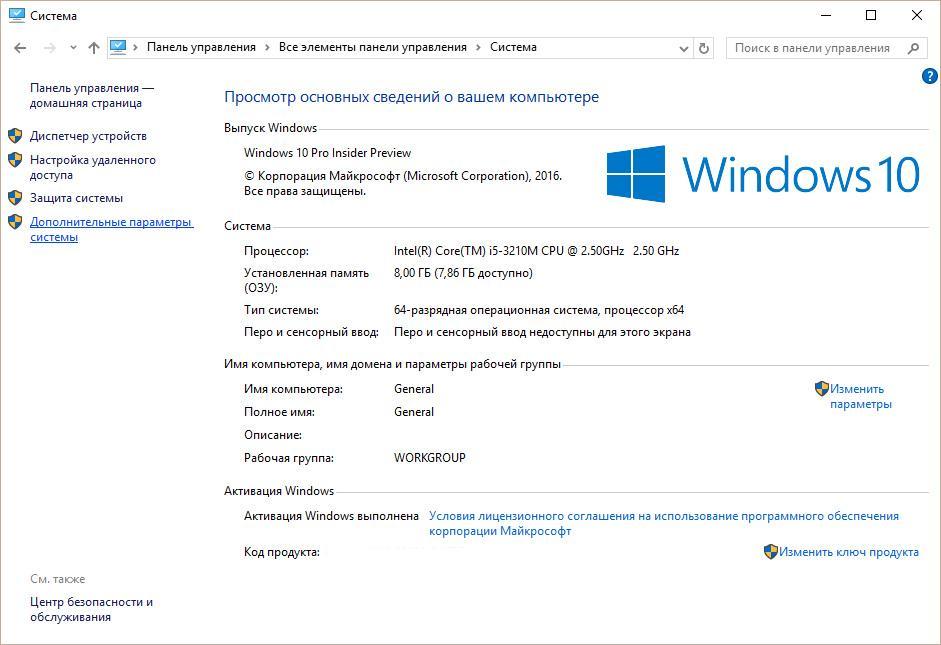
Task: Expand the chevron before Система breadcrumb
Action: [x=478, y=47]
